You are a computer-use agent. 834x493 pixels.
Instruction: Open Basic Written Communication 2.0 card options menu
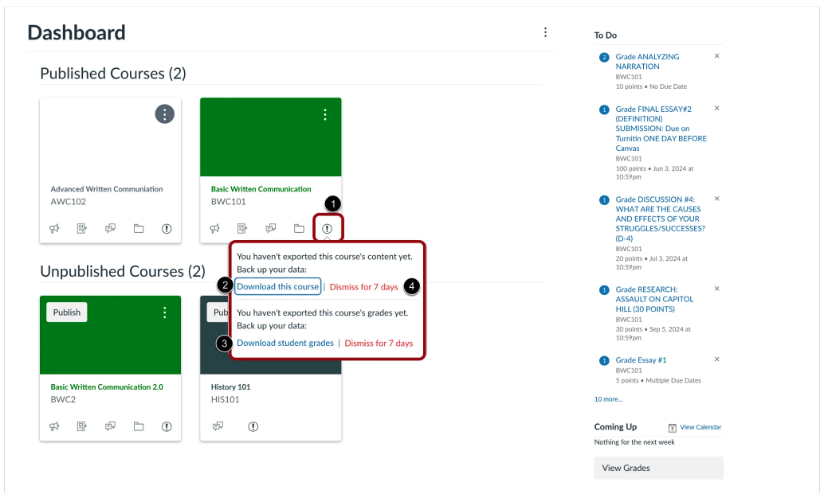(165, 312)
